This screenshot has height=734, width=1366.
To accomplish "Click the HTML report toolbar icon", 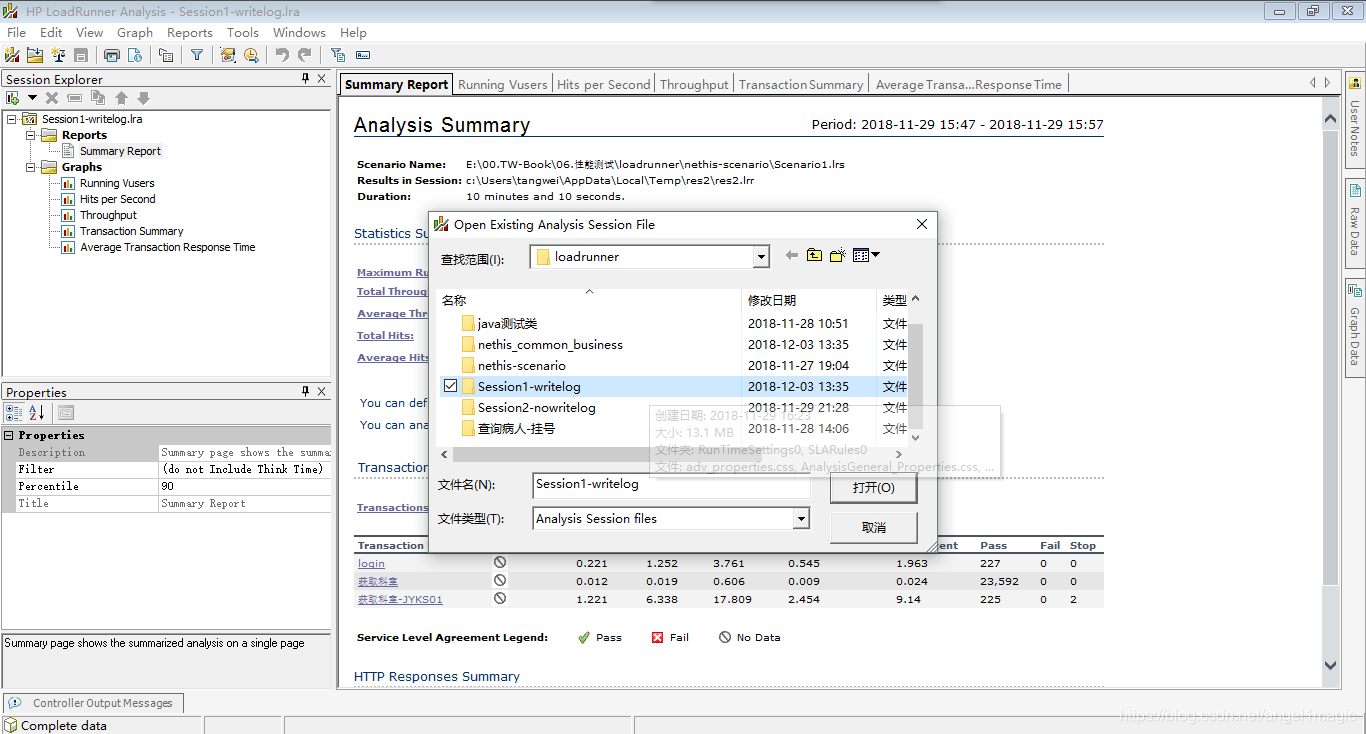I will click(x=135, y=55).
